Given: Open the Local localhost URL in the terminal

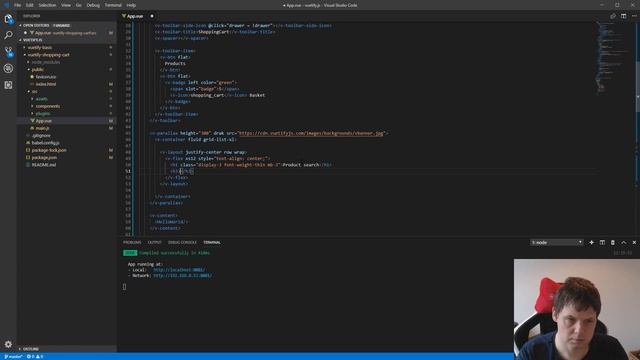Looking at the screenshot, I should [x=179, y=270].
